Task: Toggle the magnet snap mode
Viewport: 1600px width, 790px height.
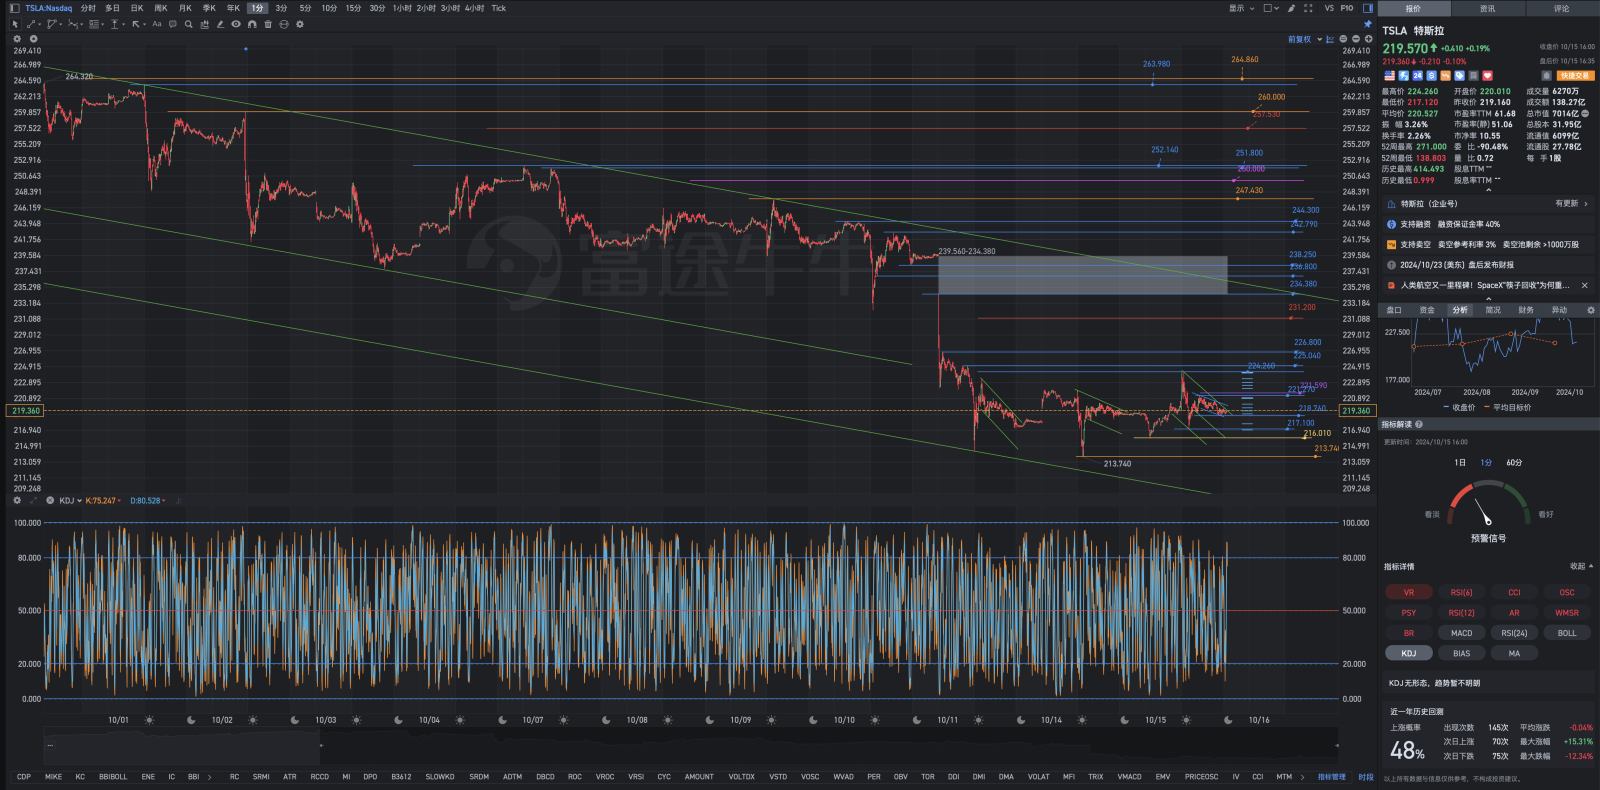Action: pos(252,24)
